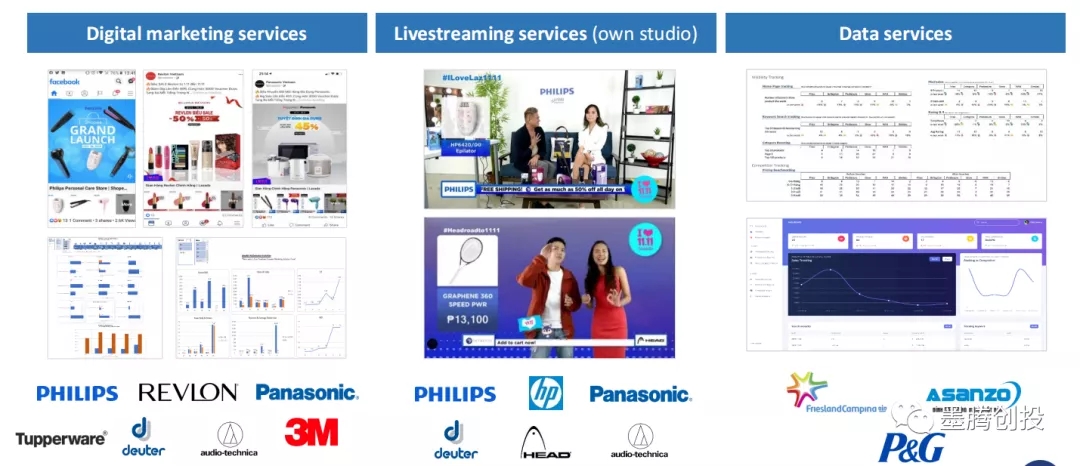Select the Livestreaming services header
Viewport: 1080px width, 466px height.
pos(546,32)
